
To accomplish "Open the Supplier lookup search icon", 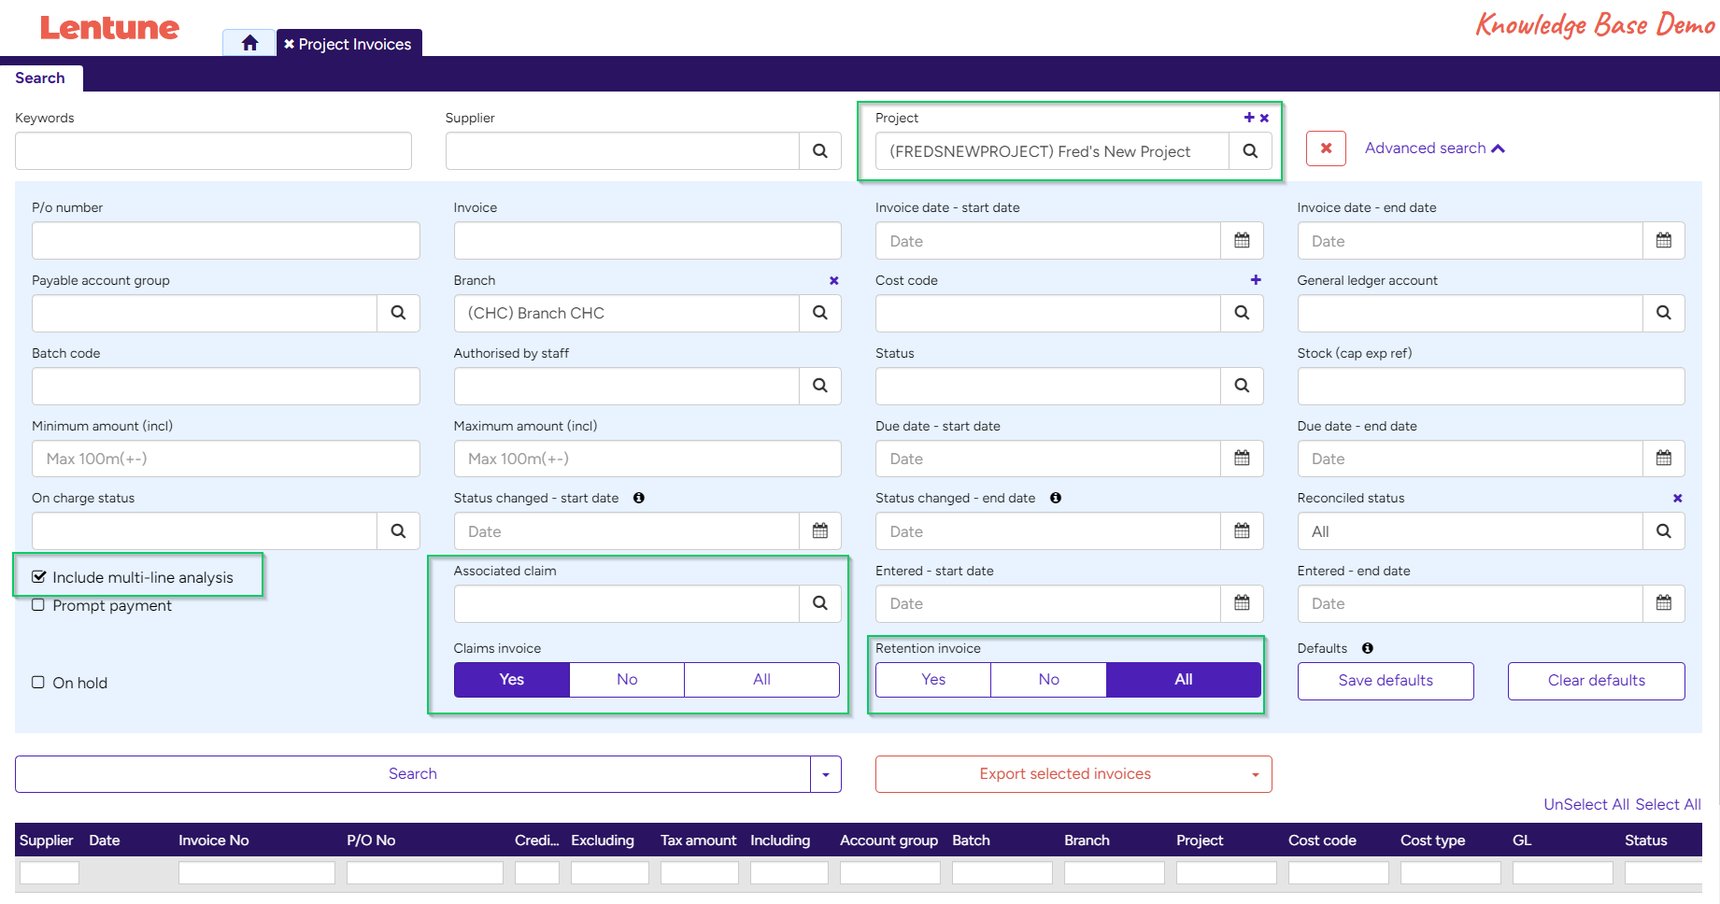I will point(820,150).
